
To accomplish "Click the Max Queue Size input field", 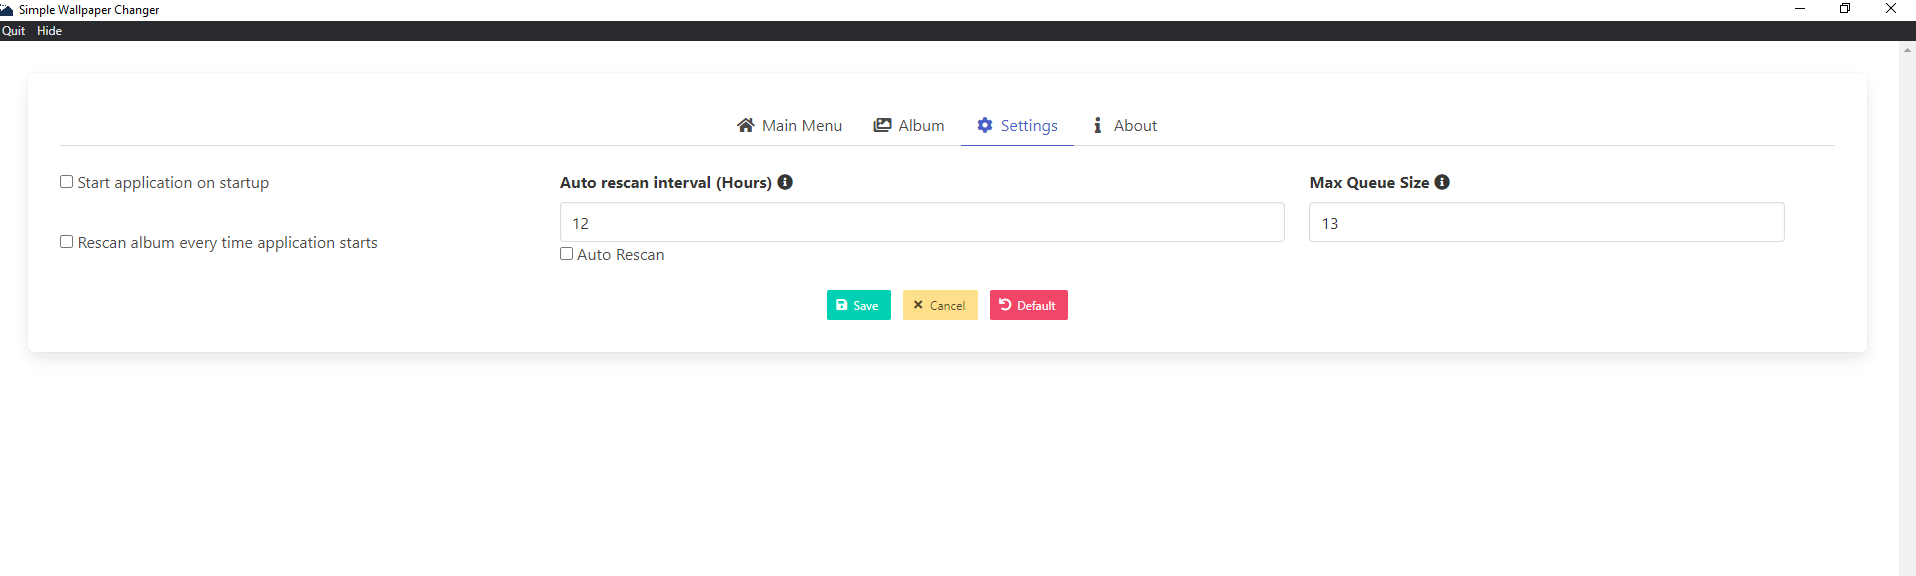I will [x=1546, y=222].
